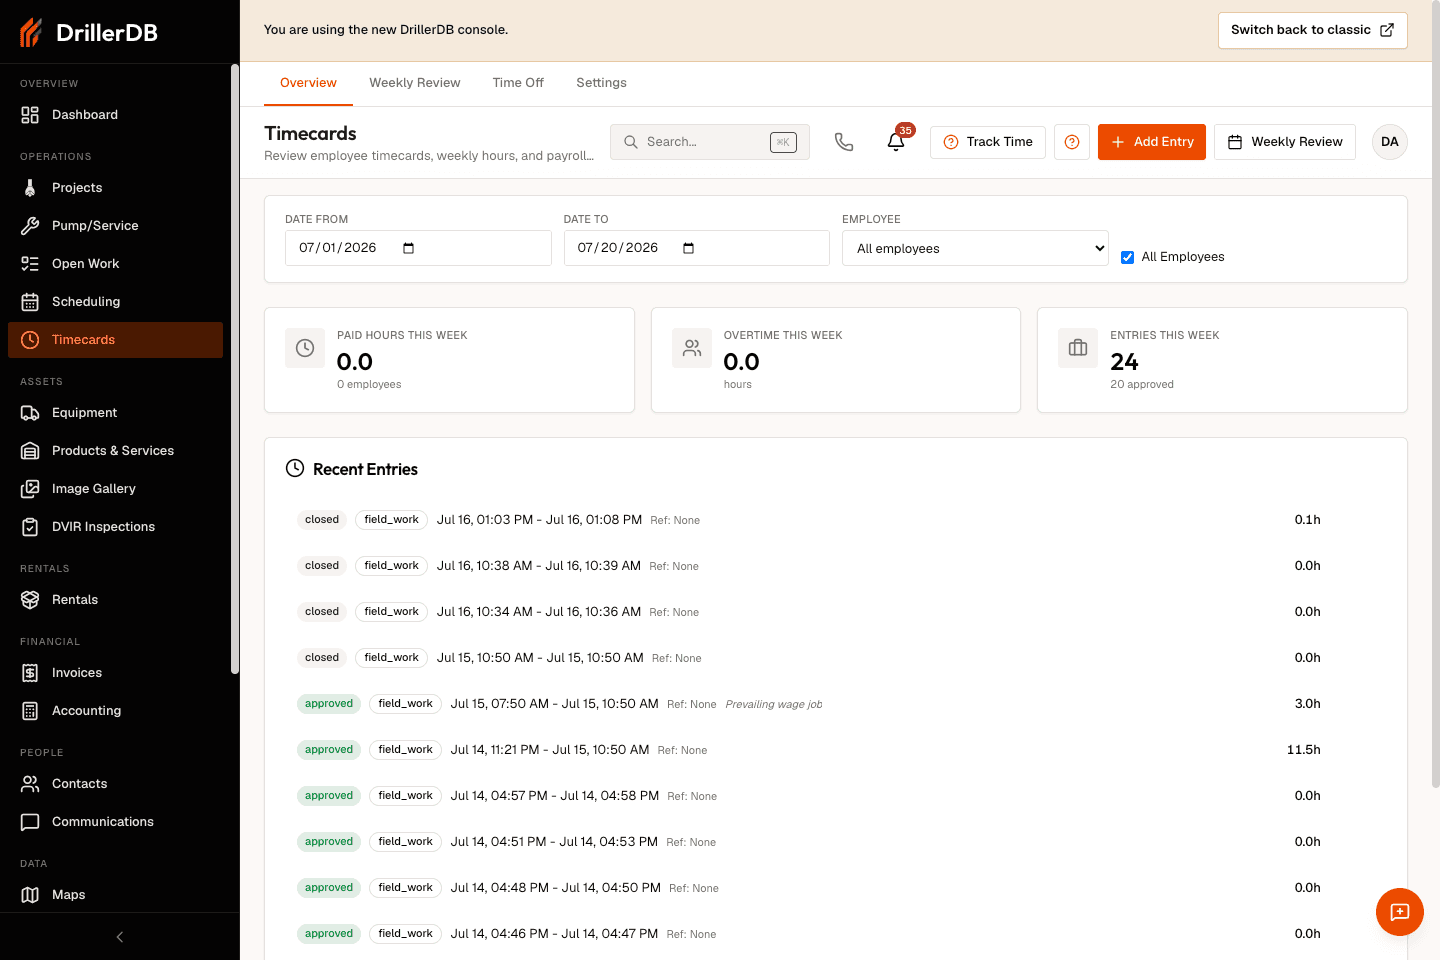Click the Overtime This Week card
The height and width of the screenshot is (960, 1440).
pyautogui.click(x=836, y=360)
